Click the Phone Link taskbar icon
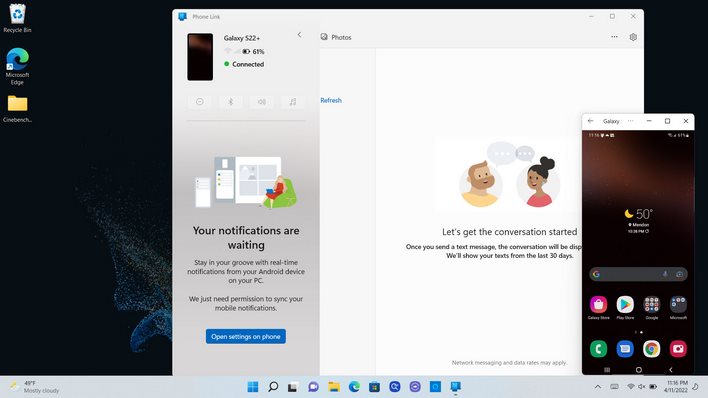 tap(455, 387)
